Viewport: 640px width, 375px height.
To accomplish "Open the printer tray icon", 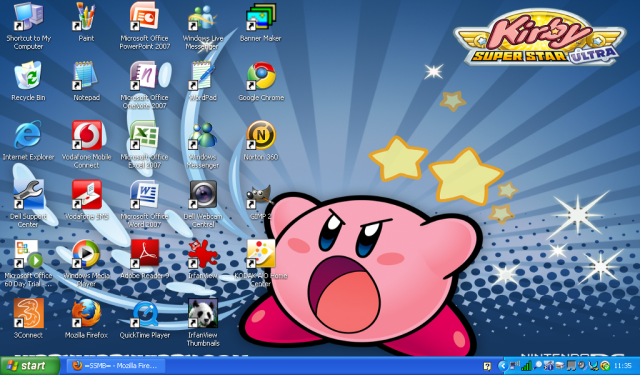I will 560,366.
